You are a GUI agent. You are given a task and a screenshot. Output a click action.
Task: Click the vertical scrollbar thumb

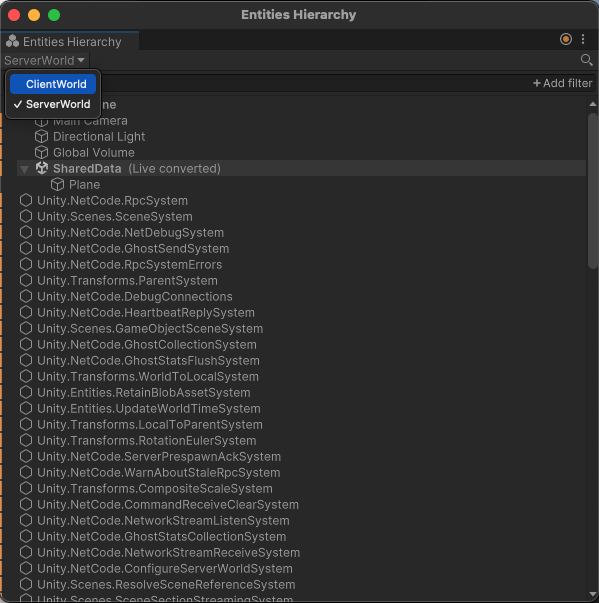click(593, 190)
